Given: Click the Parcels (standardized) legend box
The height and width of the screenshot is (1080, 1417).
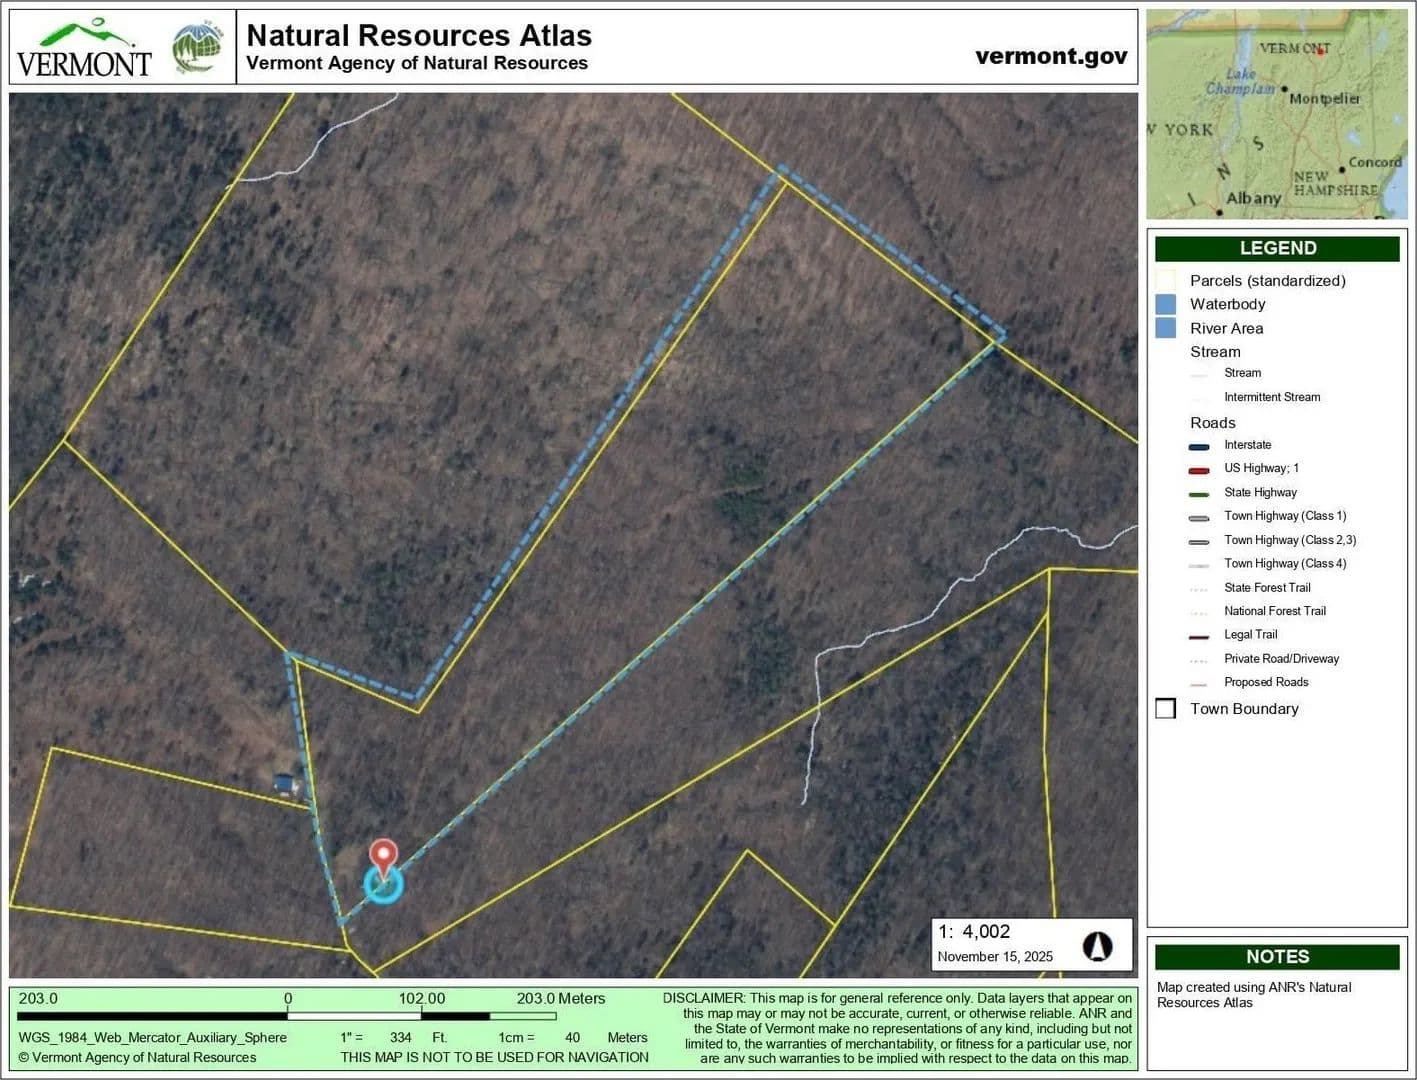Looking at the screenshot, I should pos(1166,281).
